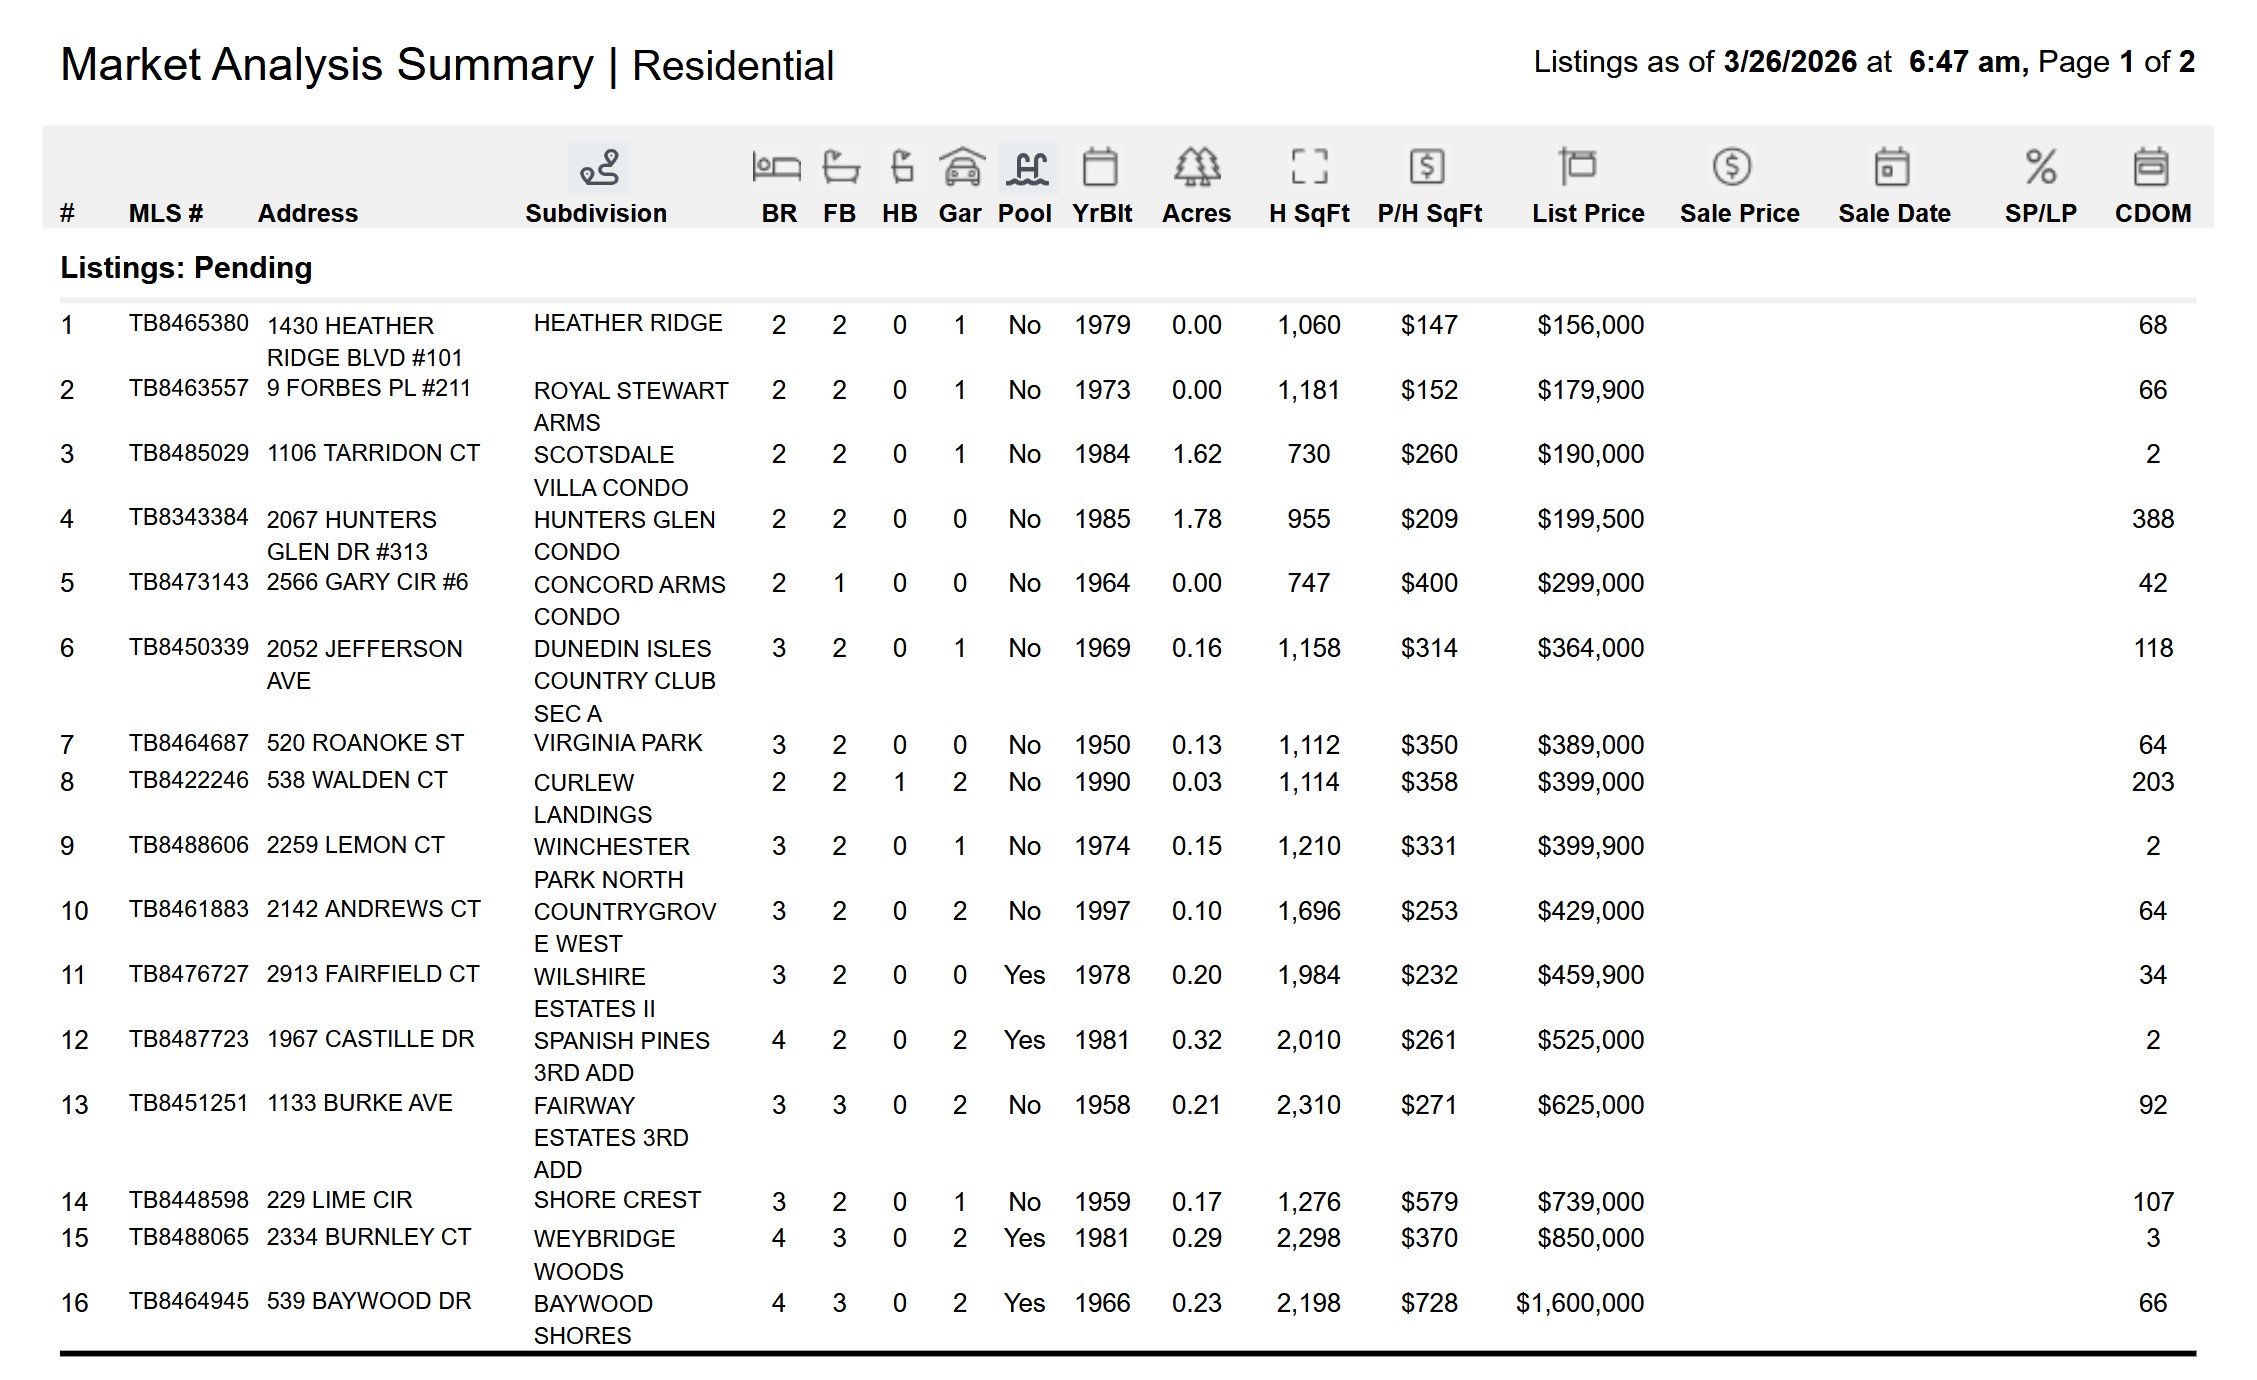The height and width of the screenshot is (1380, 2257).
Task: Select the 539 BAYWOOD DR listing
Action: (368, 1301)
